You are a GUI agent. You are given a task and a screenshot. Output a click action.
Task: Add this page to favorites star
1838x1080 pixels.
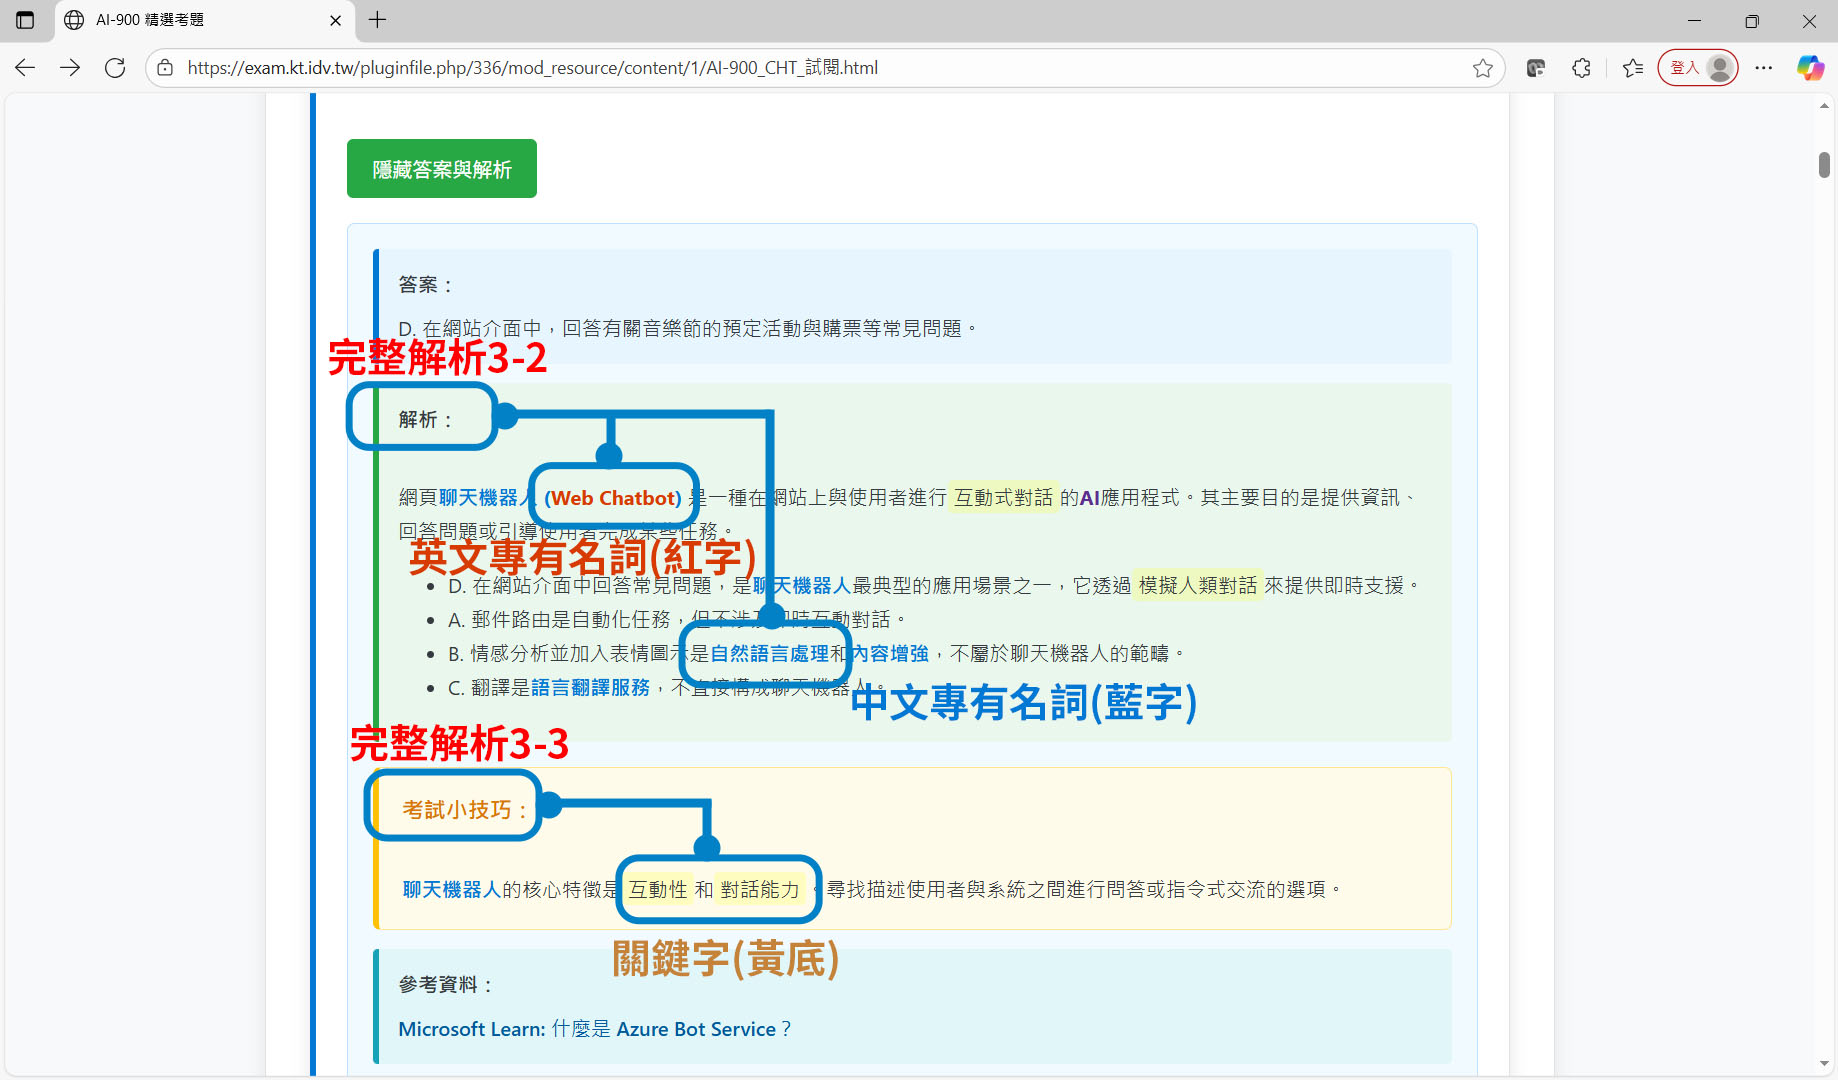point(1482,68)
